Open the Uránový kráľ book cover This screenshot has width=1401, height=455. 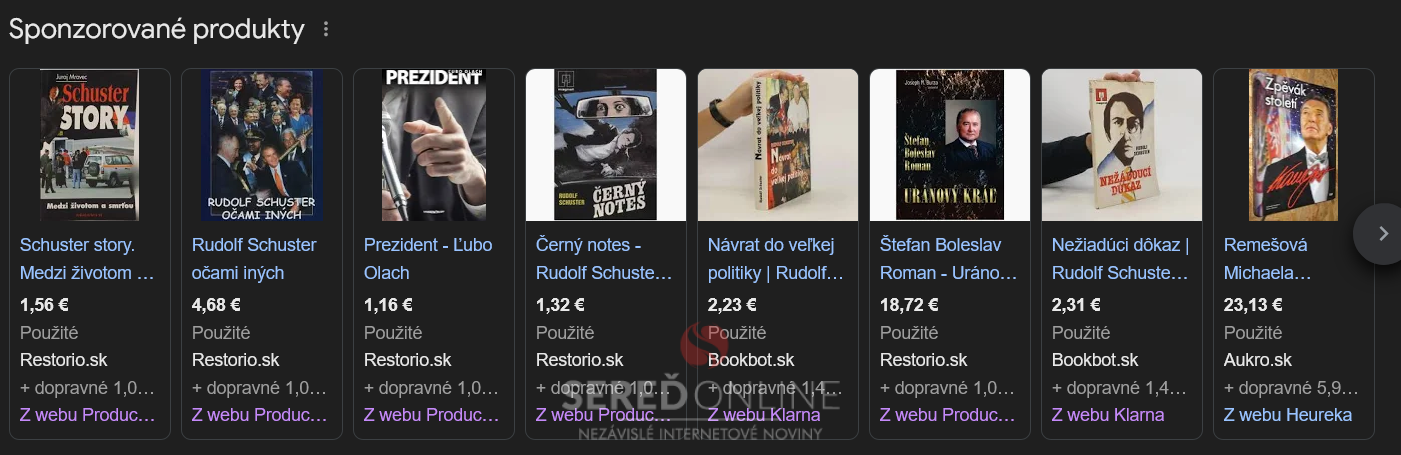[950, 145]
